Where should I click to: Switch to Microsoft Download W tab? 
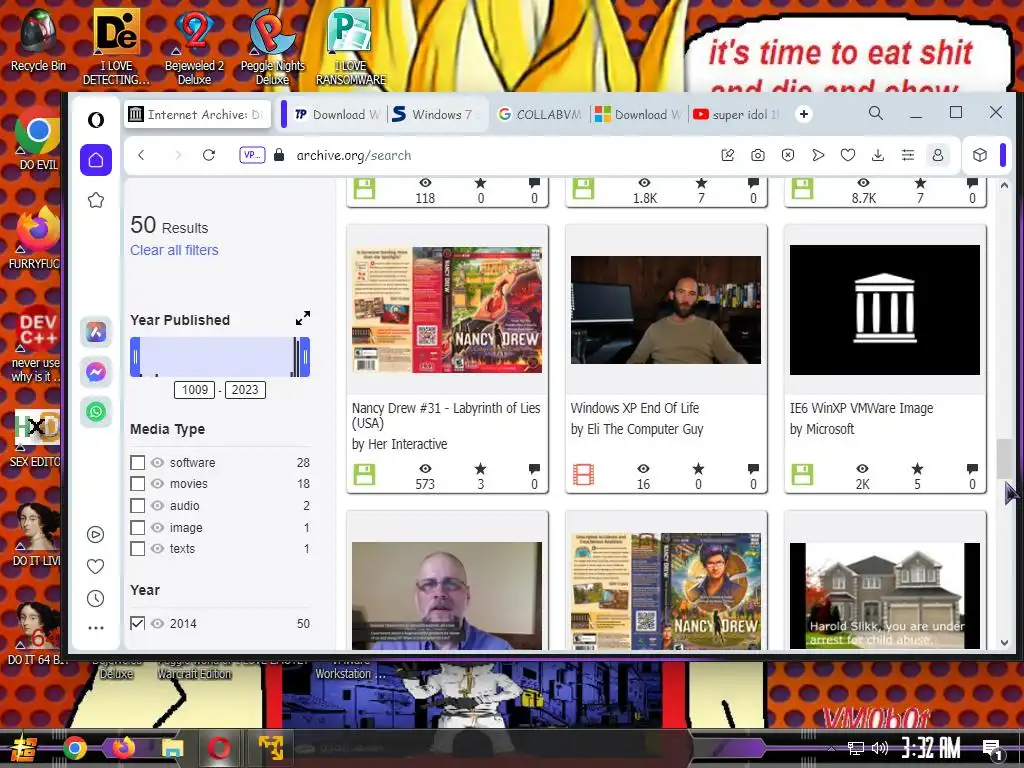point(639,114)
